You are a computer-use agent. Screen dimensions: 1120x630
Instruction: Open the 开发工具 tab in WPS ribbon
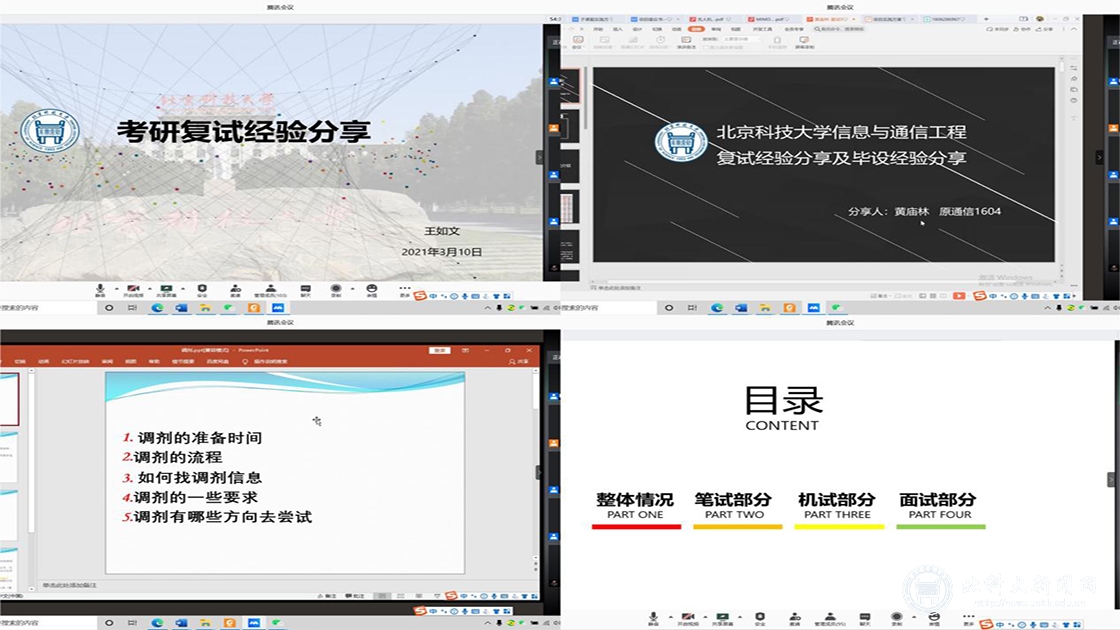(762, 29)
